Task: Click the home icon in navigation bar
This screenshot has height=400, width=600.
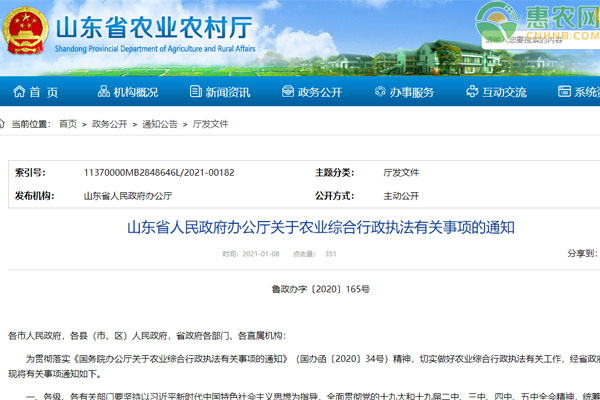Action: (19, 91)
